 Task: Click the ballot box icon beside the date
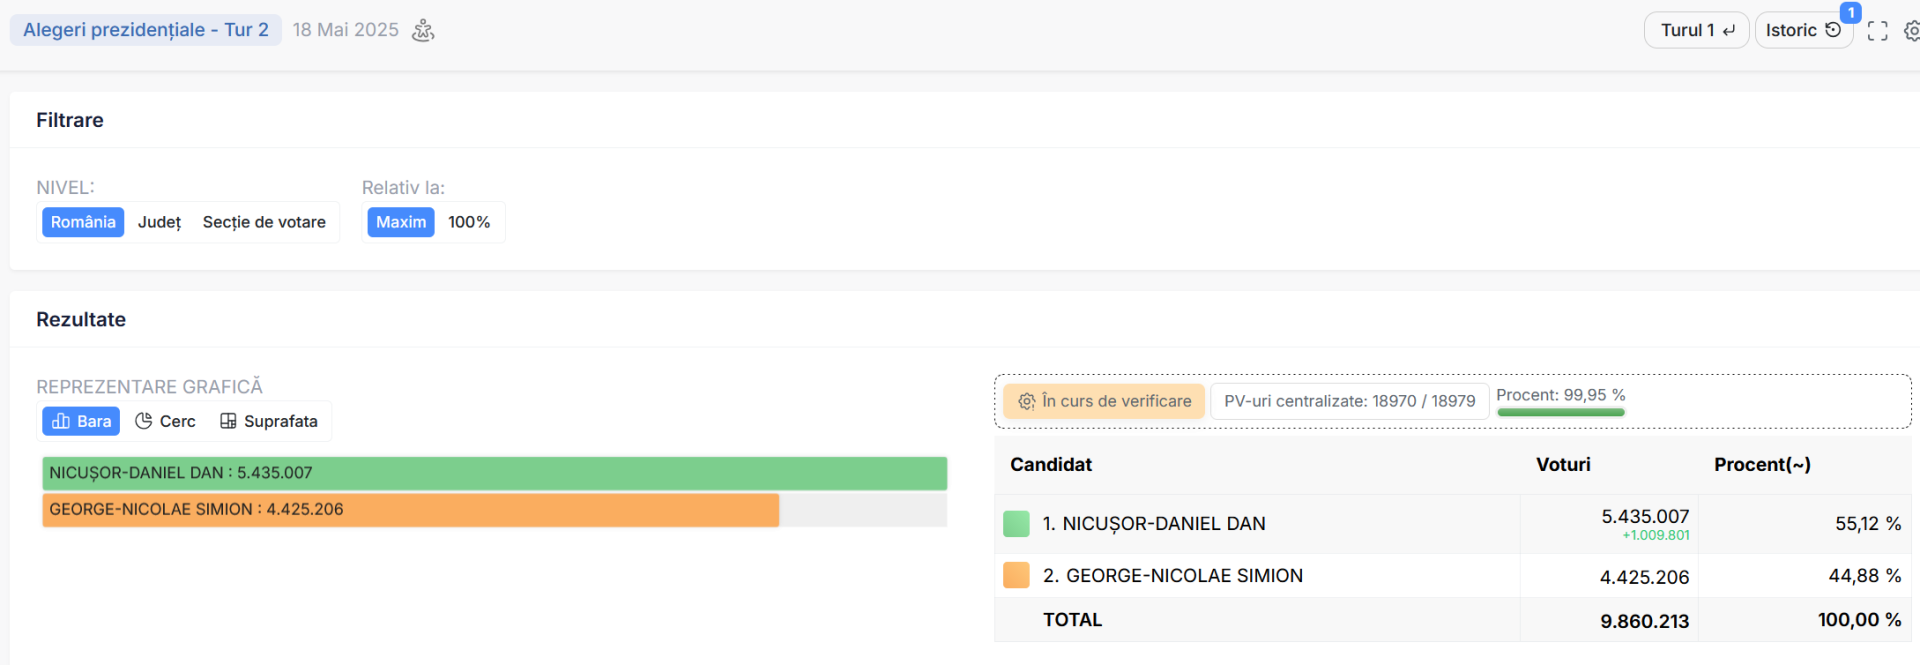(423, 30)
